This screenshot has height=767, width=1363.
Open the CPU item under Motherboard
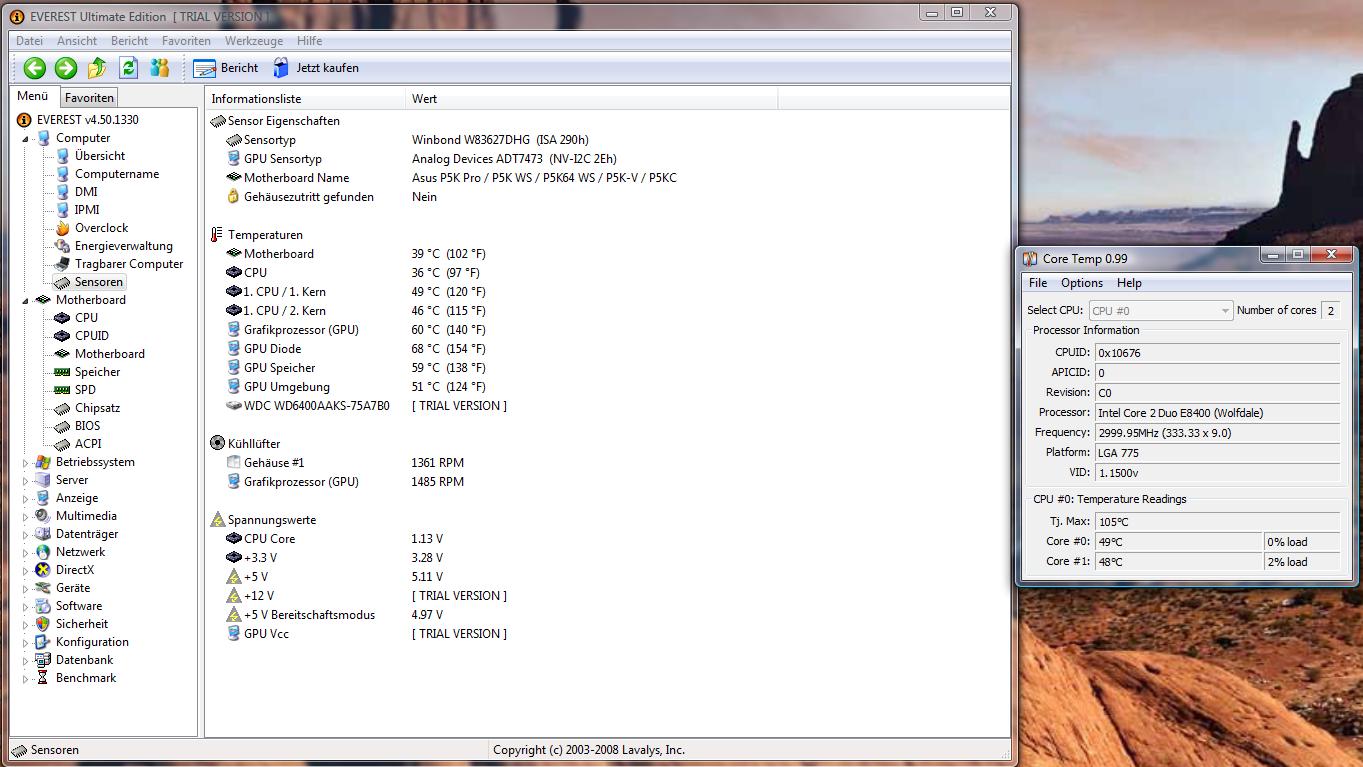pyautogui.click(x=86, y=318)
